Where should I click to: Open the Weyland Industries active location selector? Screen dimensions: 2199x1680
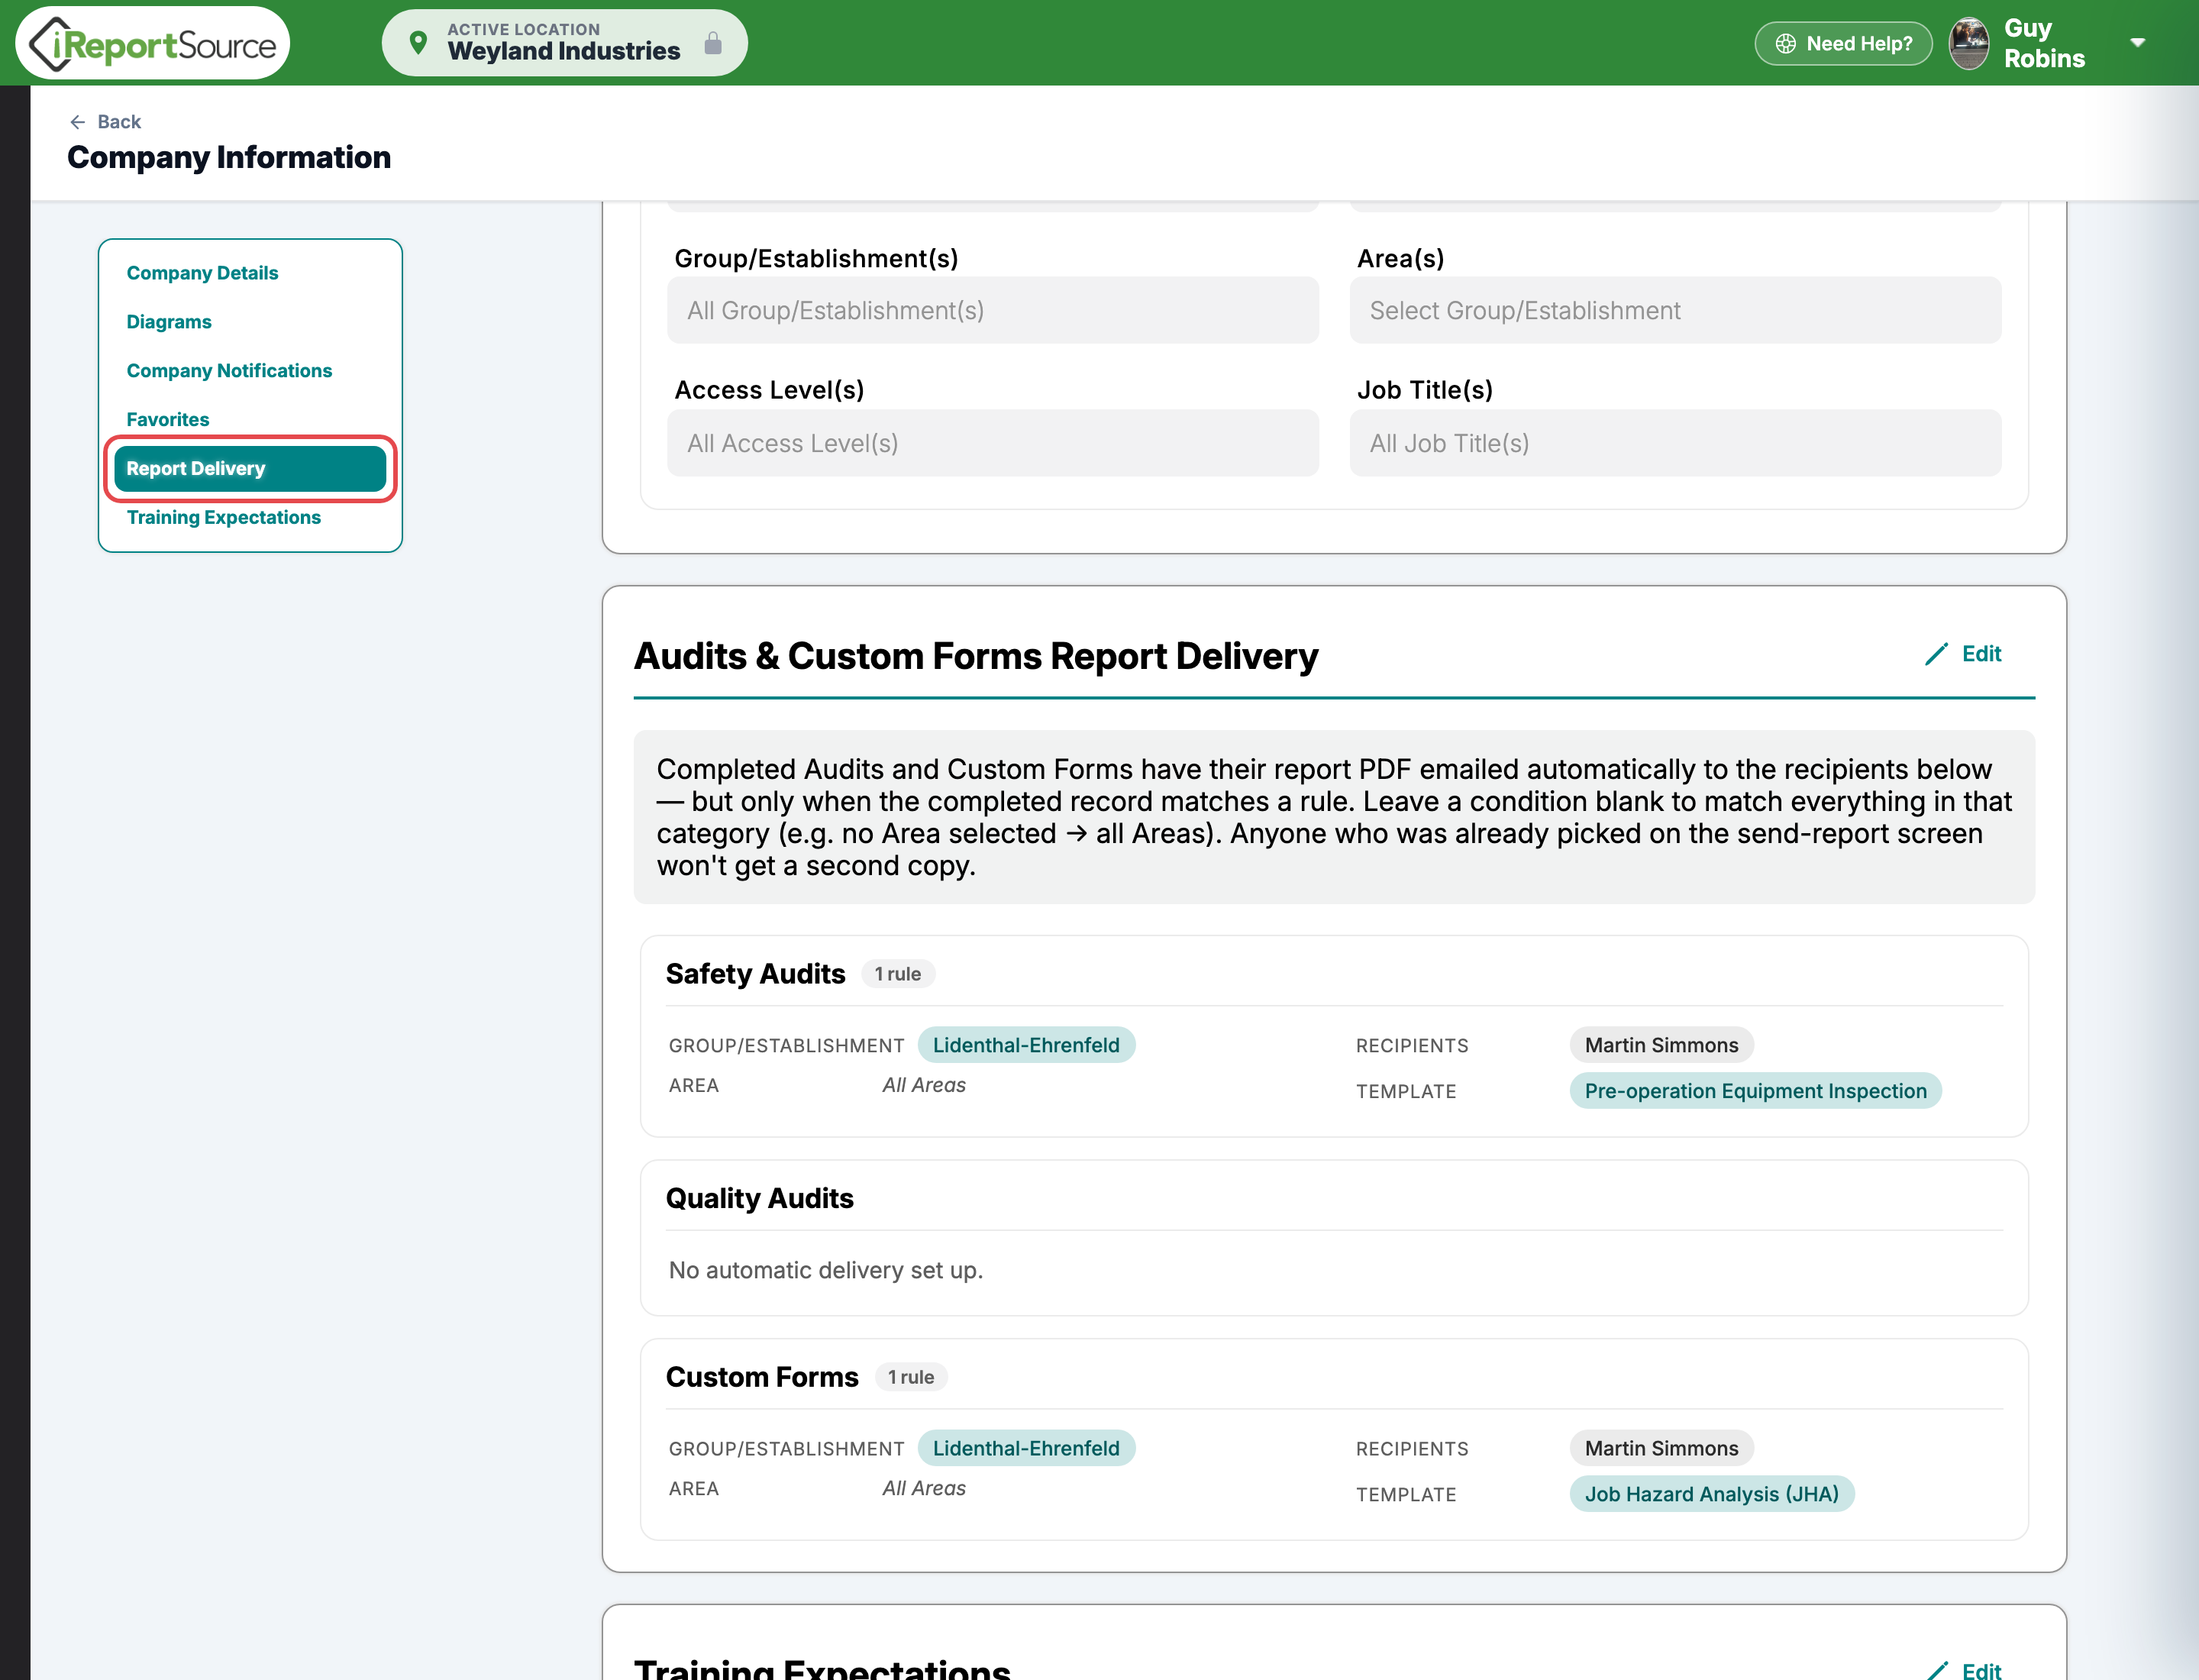point(564,43)
